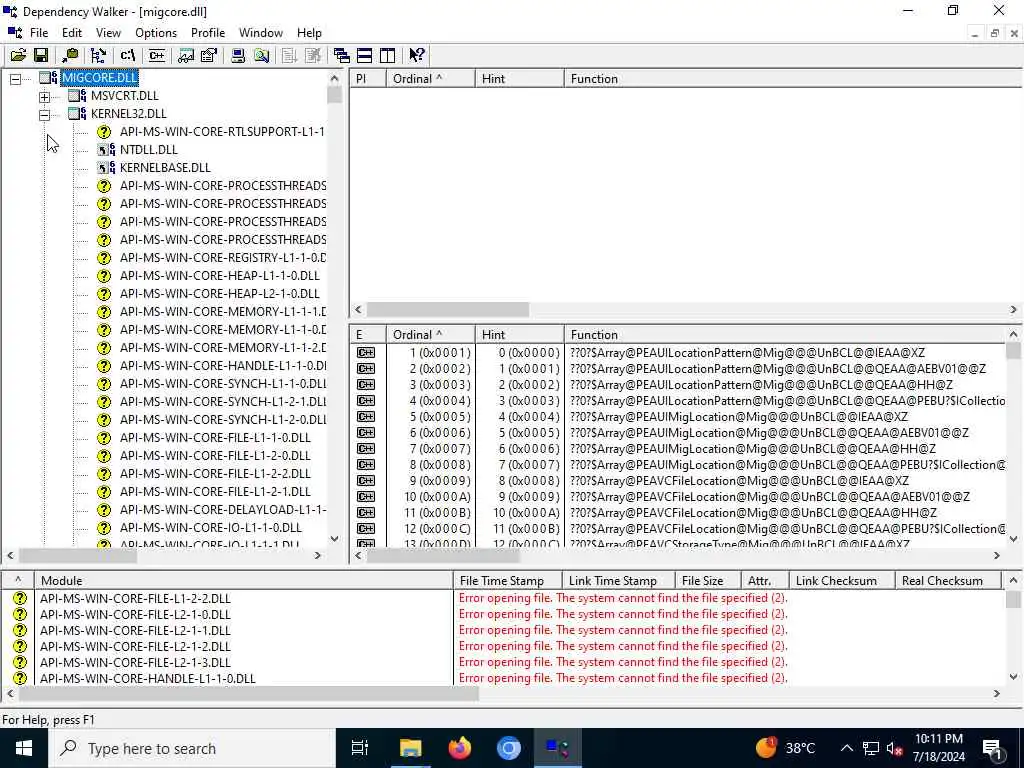This screenshot has height=768, width=1024.
Task: Launch Firefox from the taskbar
Action: click(x=460, y=748)
